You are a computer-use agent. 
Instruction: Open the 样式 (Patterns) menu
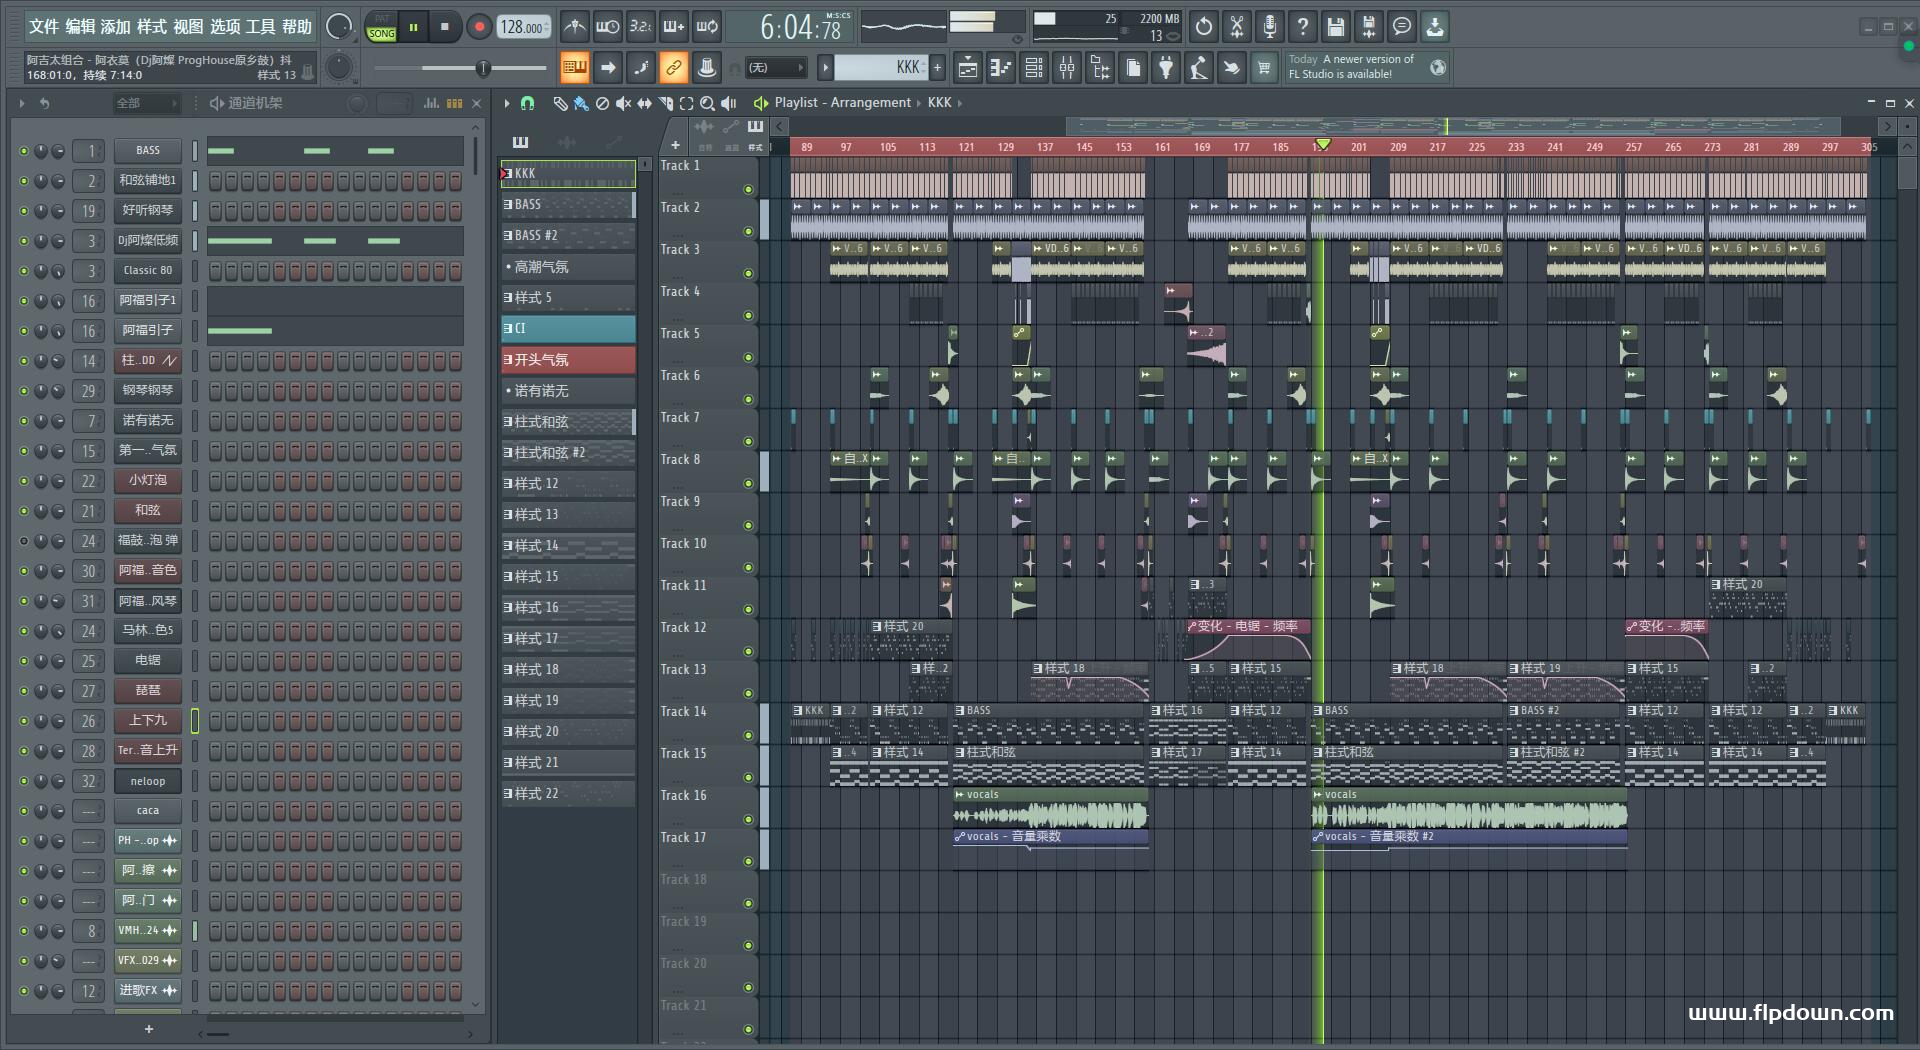click(152, 27)
